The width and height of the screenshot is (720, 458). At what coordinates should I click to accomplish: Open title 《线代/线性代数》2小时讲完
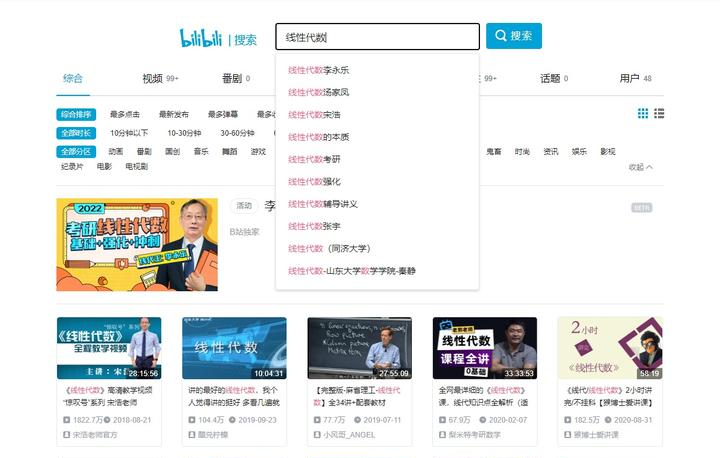[x=610, y=396]
